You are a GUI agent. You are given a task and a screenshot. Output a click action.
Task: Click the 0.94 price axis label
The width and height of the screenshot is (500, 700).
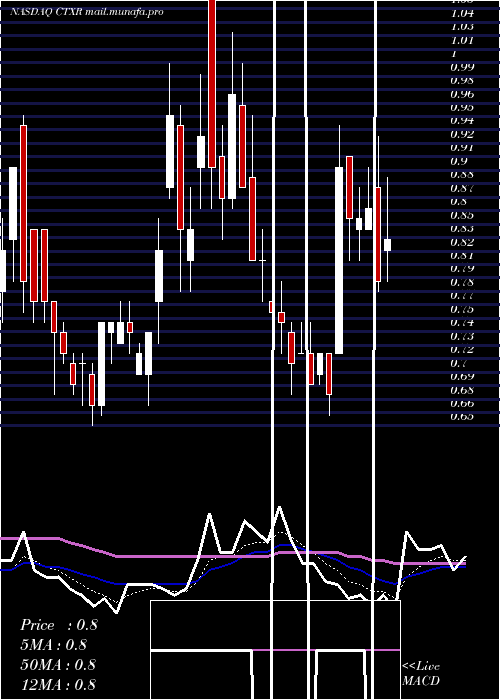tap(462, 121)
